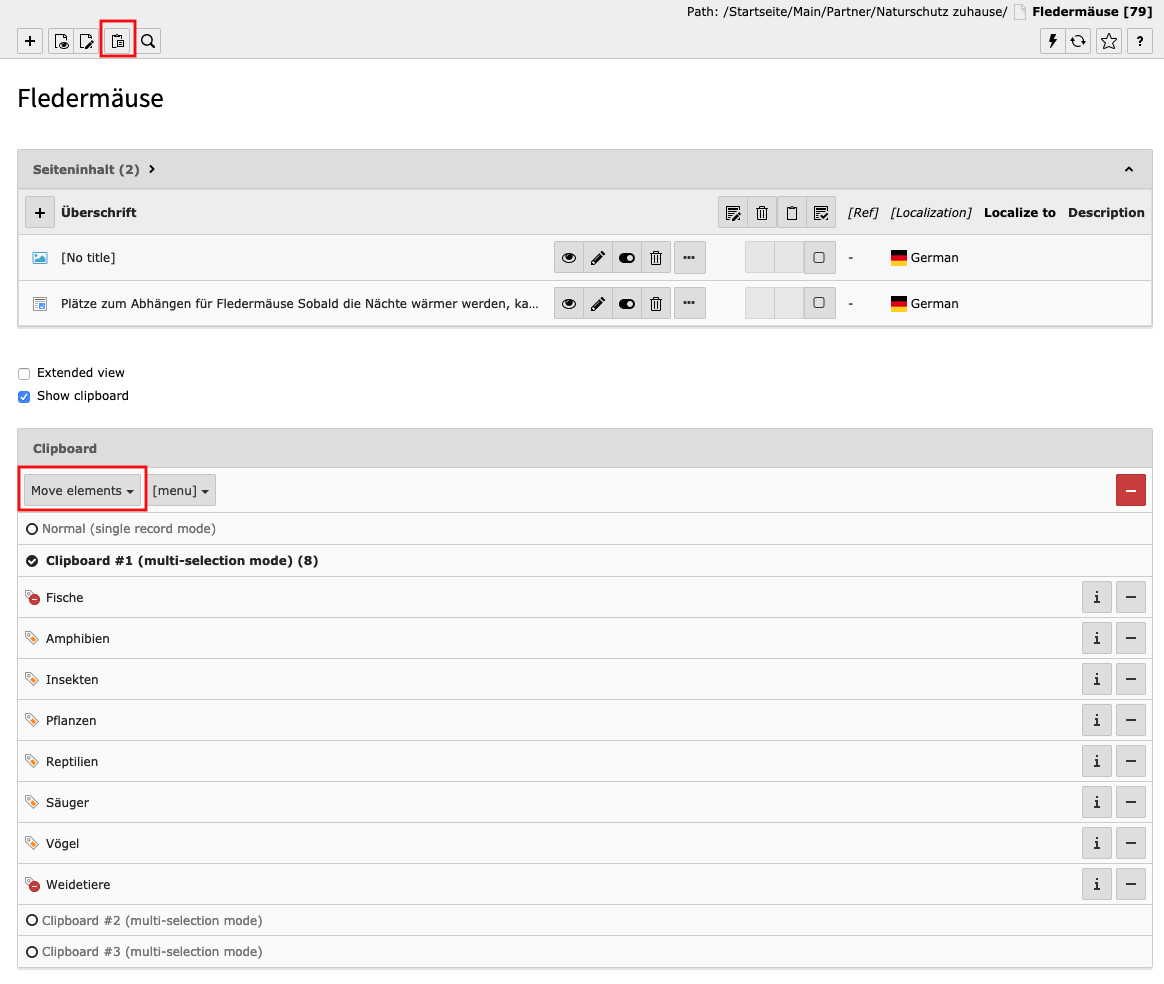Delete the Plätze zum Abhängen record
Screen dimensions: 1164x984
pos(656,304)
